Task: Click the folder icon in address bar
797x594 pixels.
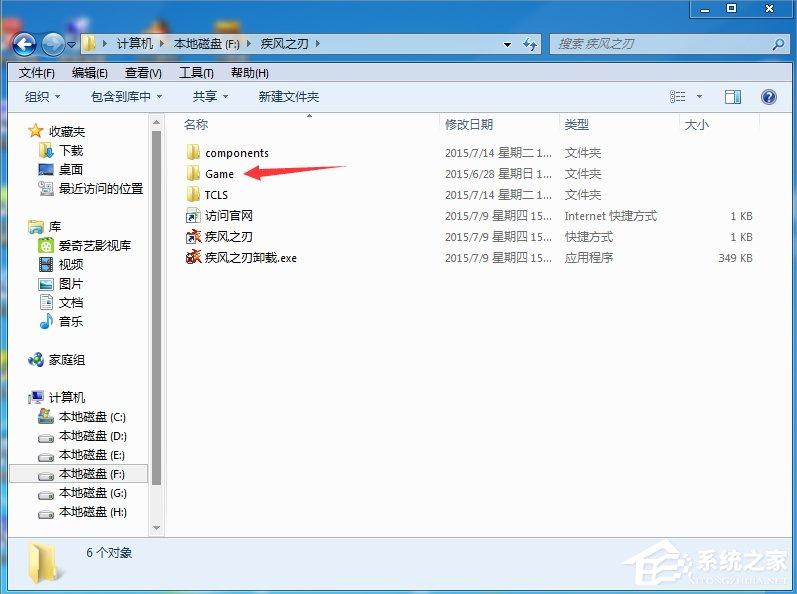Action: 89,44
